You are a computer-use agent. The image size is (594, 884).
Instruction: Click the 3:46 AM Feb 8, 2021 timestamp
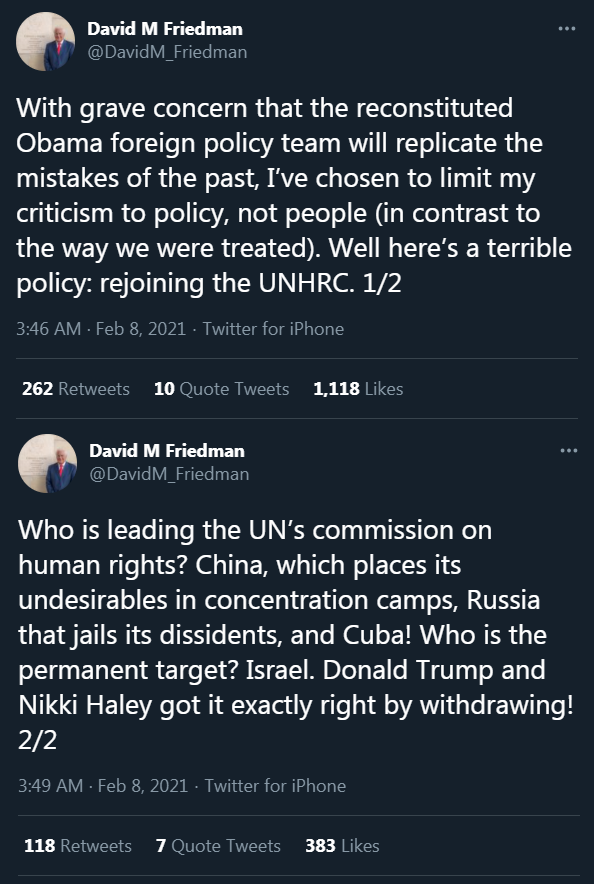click(101, 329)
